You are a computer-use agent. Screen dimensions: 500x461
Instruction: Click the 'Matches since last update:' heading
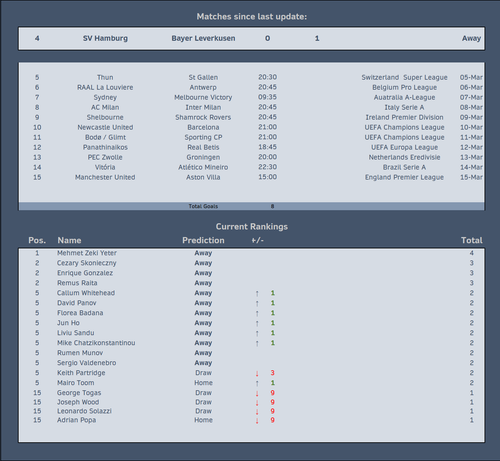(x=251, y=17)
